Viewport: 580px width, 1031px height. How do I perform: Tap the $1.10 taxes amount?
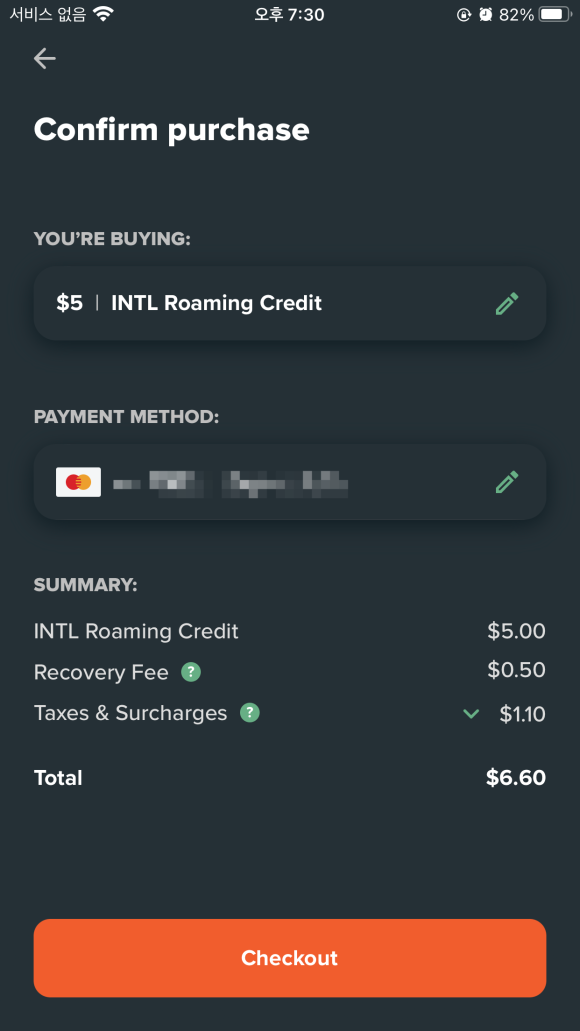pos(522,713)
